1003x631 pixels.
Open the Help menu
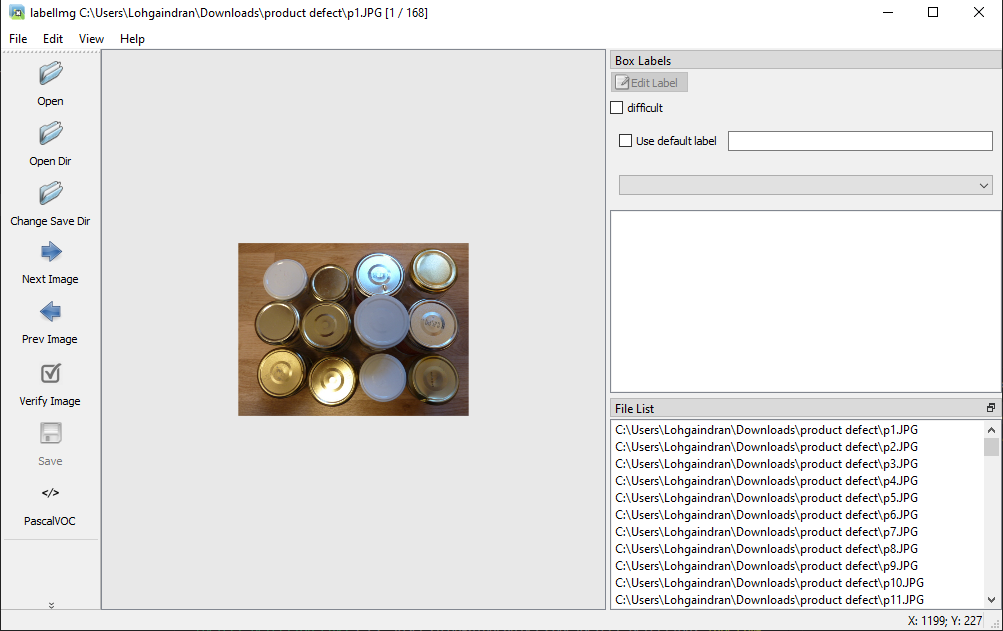[x=132, y=39]
